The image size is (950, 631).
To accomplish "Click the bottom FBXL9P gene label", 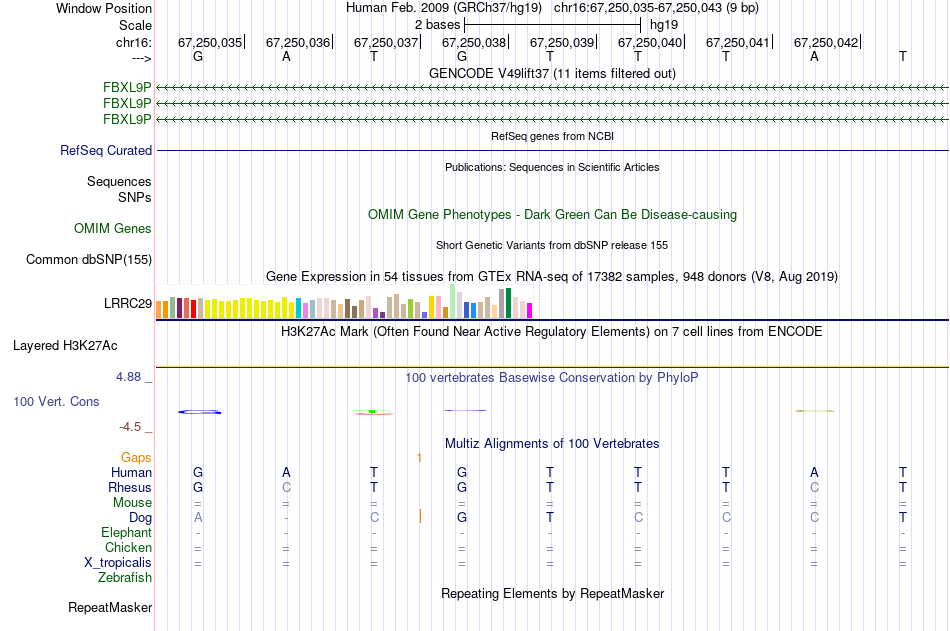I will point(127,119).
